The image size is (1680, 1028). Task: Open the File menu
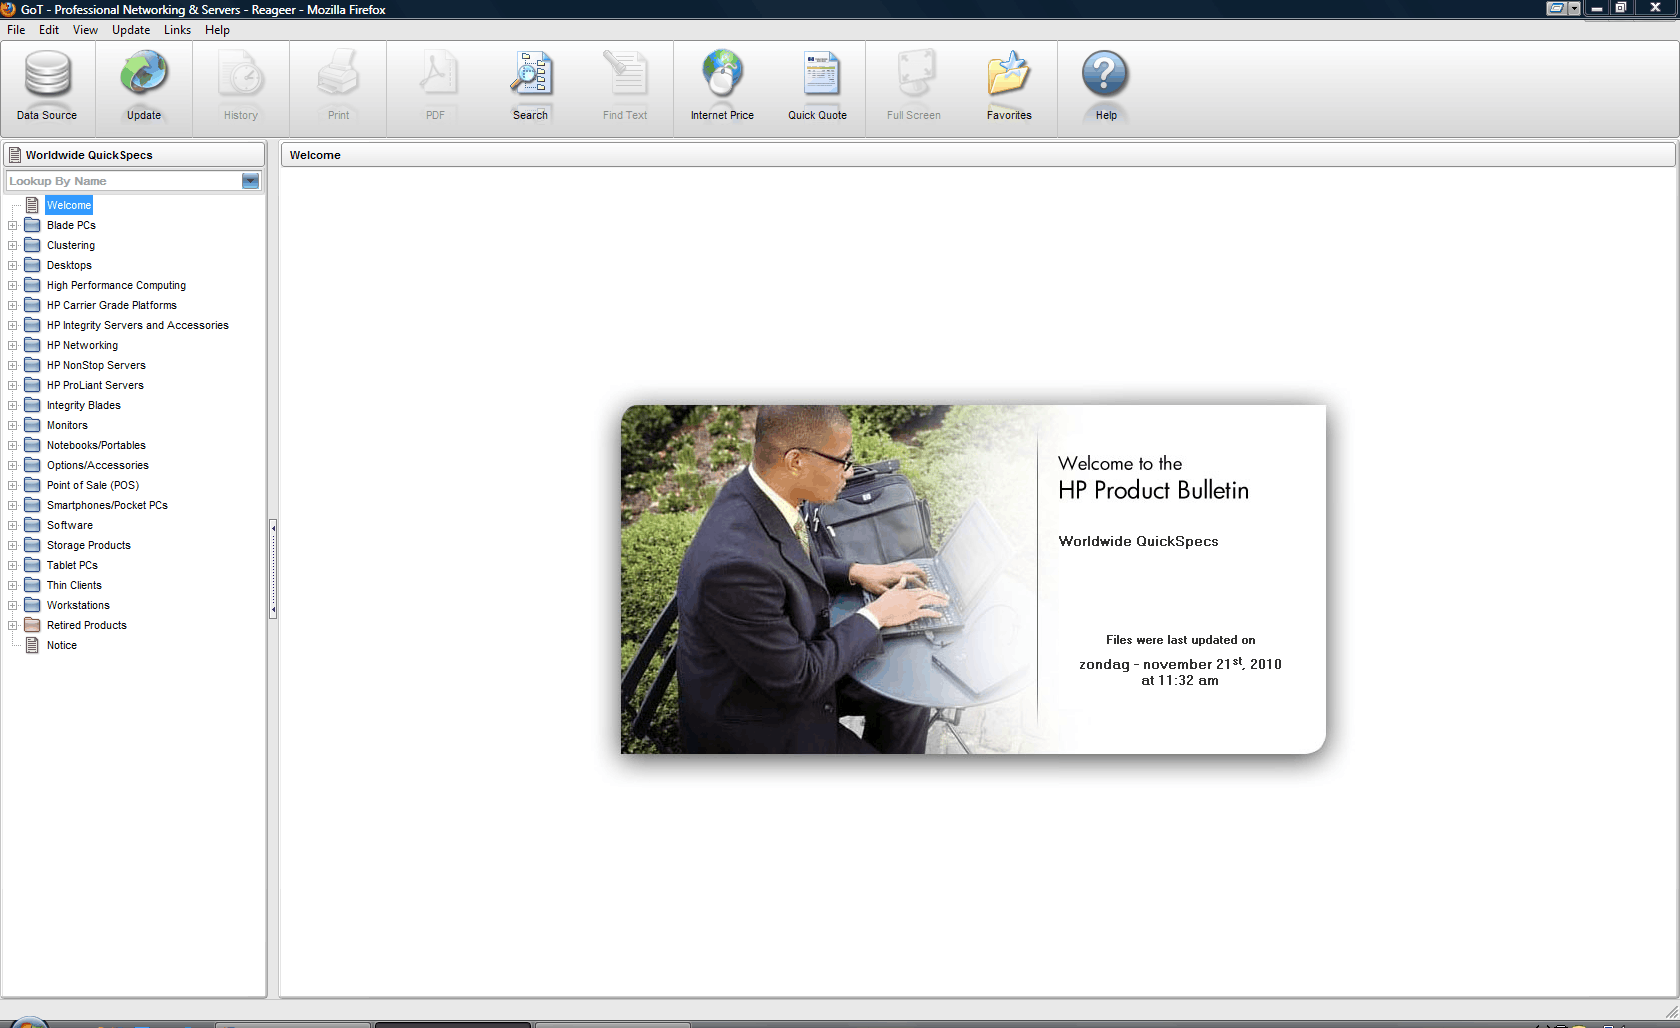pyautogui.click(x=16, y=30)
